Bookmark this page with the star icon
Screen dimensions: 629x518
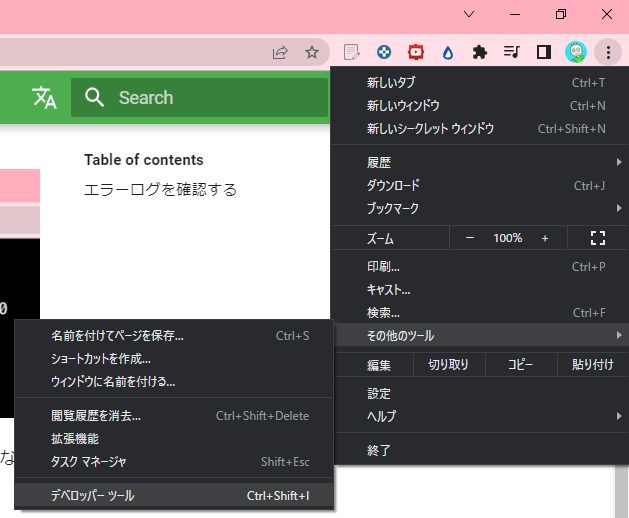click(312, 52)
